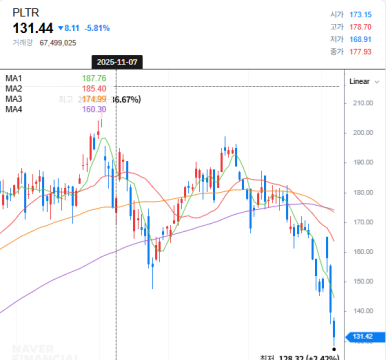Click the 140.00 axis label
The height and width of the screenshot is (360, 386).
[363, 311]
